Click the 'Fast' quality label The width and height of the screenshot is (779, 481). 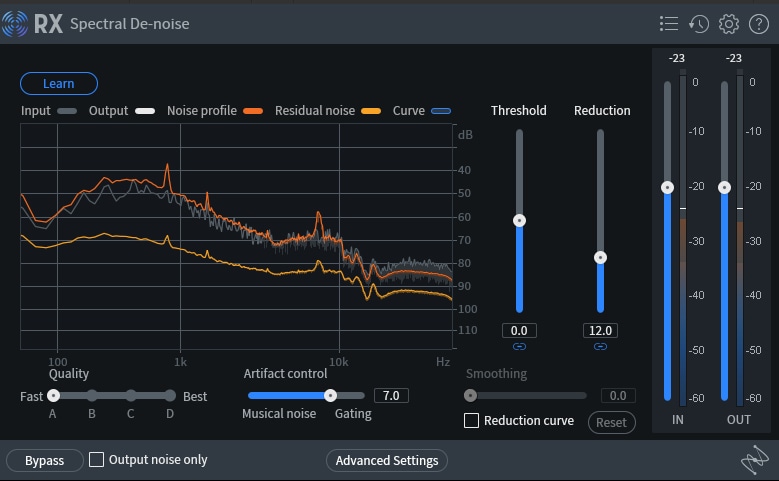pos(31,397)
